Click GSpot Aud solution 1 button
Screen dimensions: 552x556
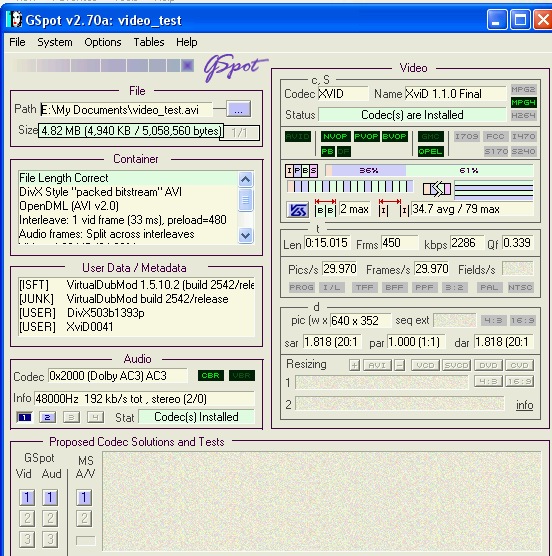point(50,497)
